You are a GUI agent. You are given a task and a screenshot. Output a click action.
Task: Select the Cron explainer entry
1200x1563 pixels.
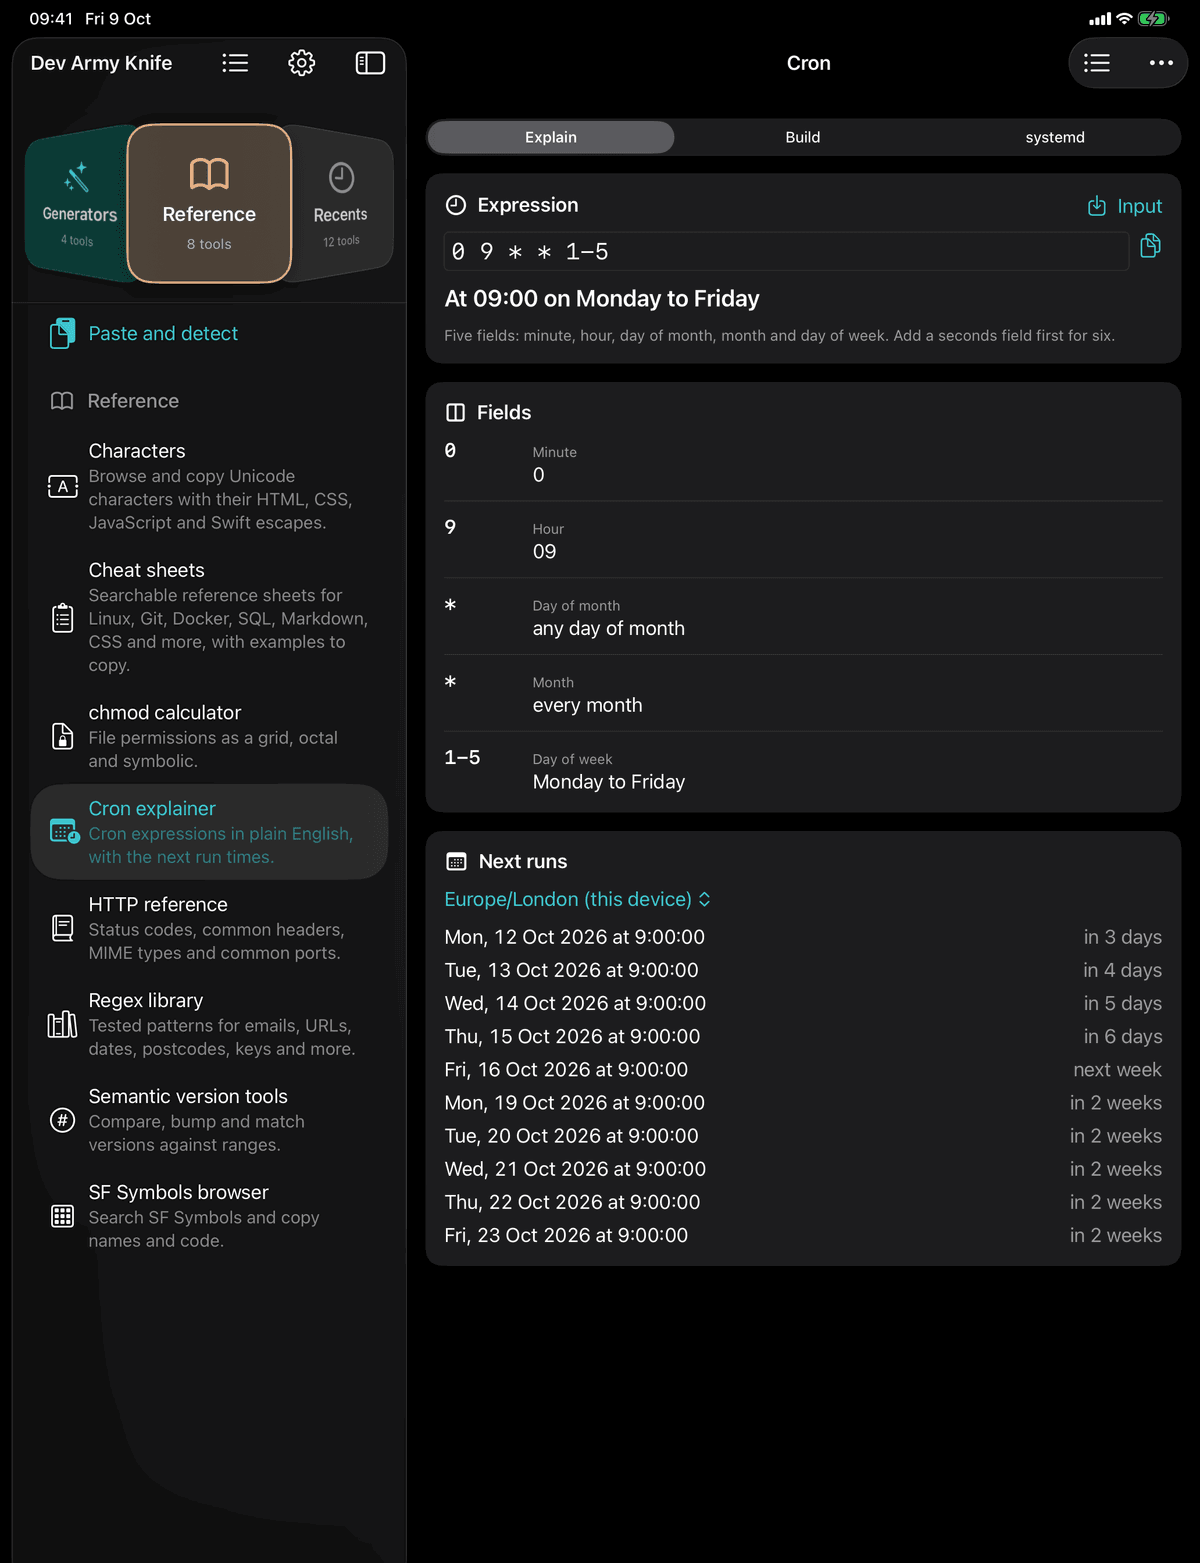click(210, 832)
